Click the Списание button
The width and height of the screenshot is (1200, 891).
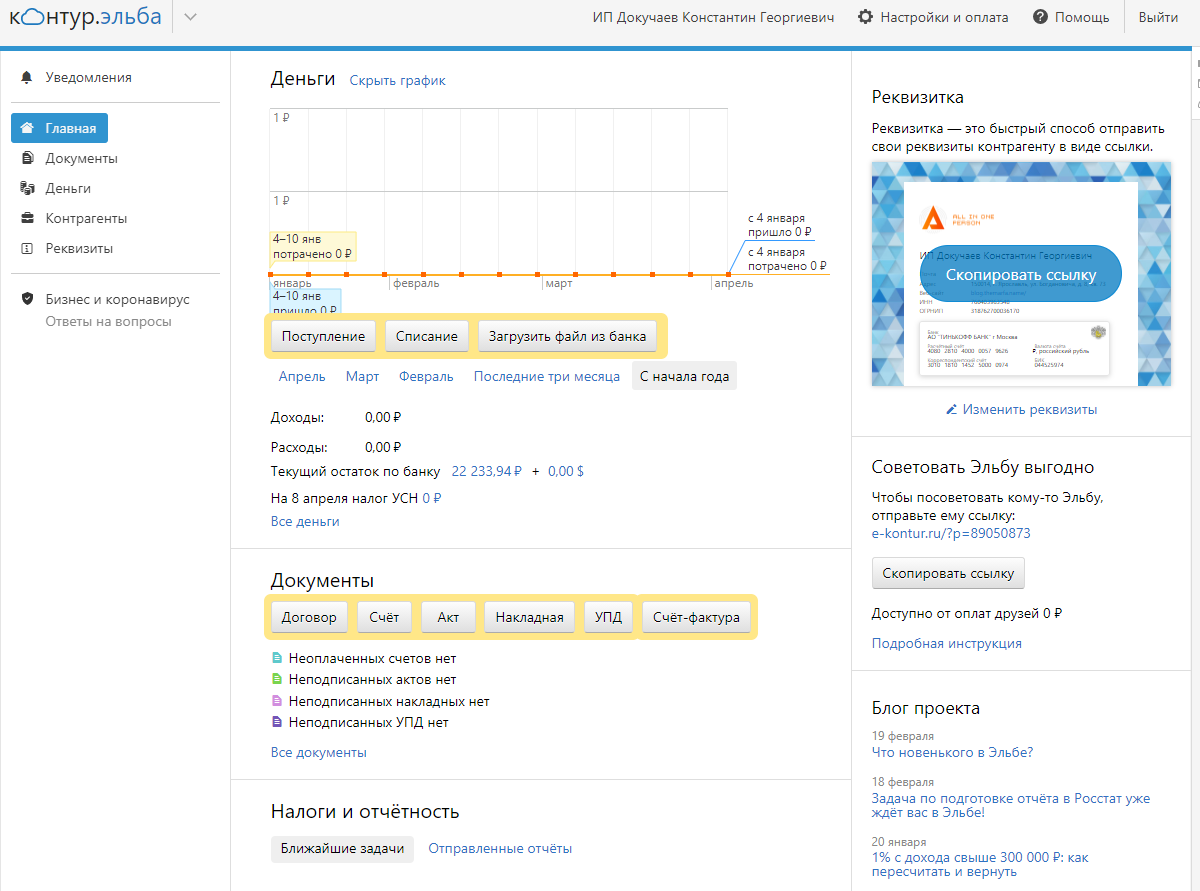(427, 336)
